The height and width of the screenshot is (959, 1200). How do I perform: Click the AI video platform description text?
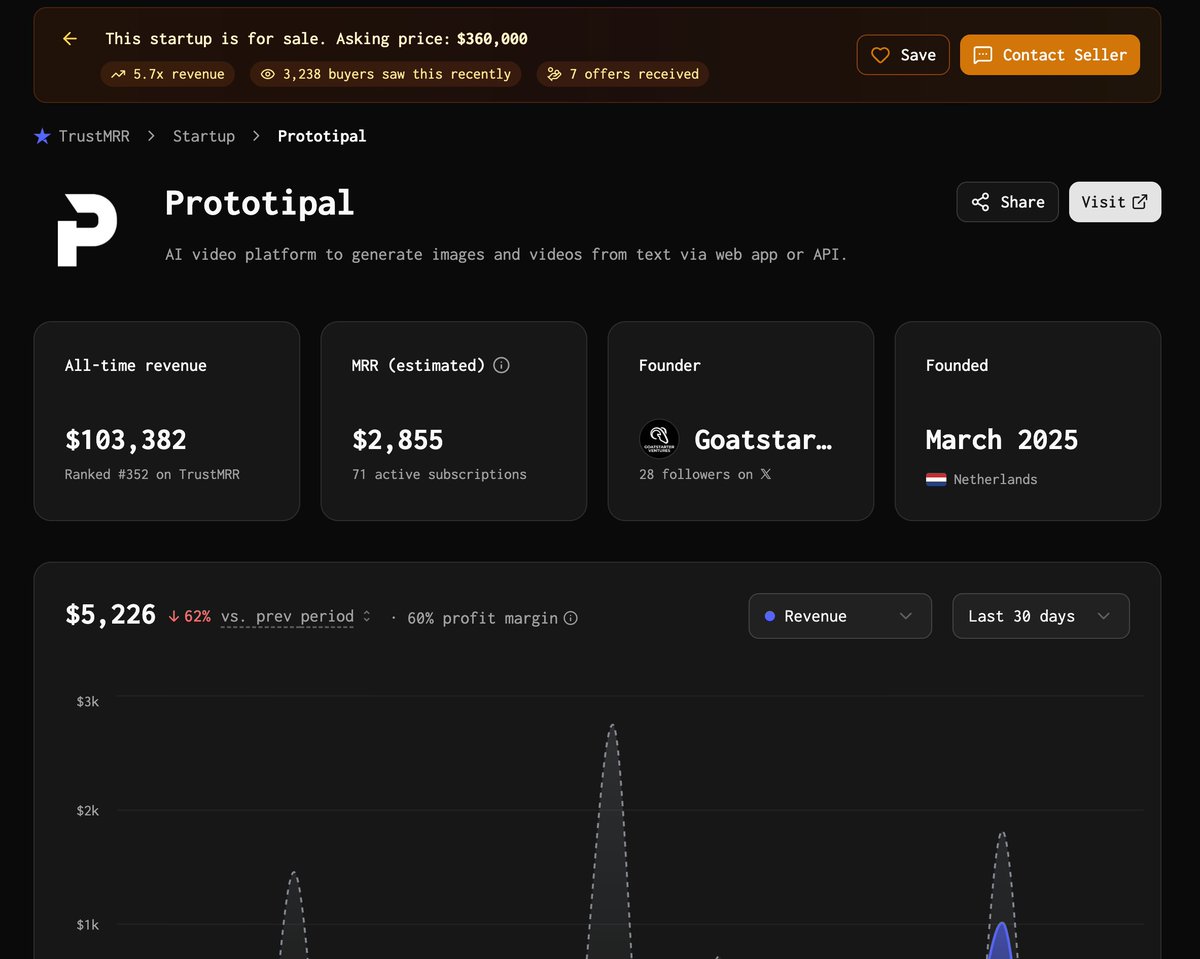pos(506,254)
